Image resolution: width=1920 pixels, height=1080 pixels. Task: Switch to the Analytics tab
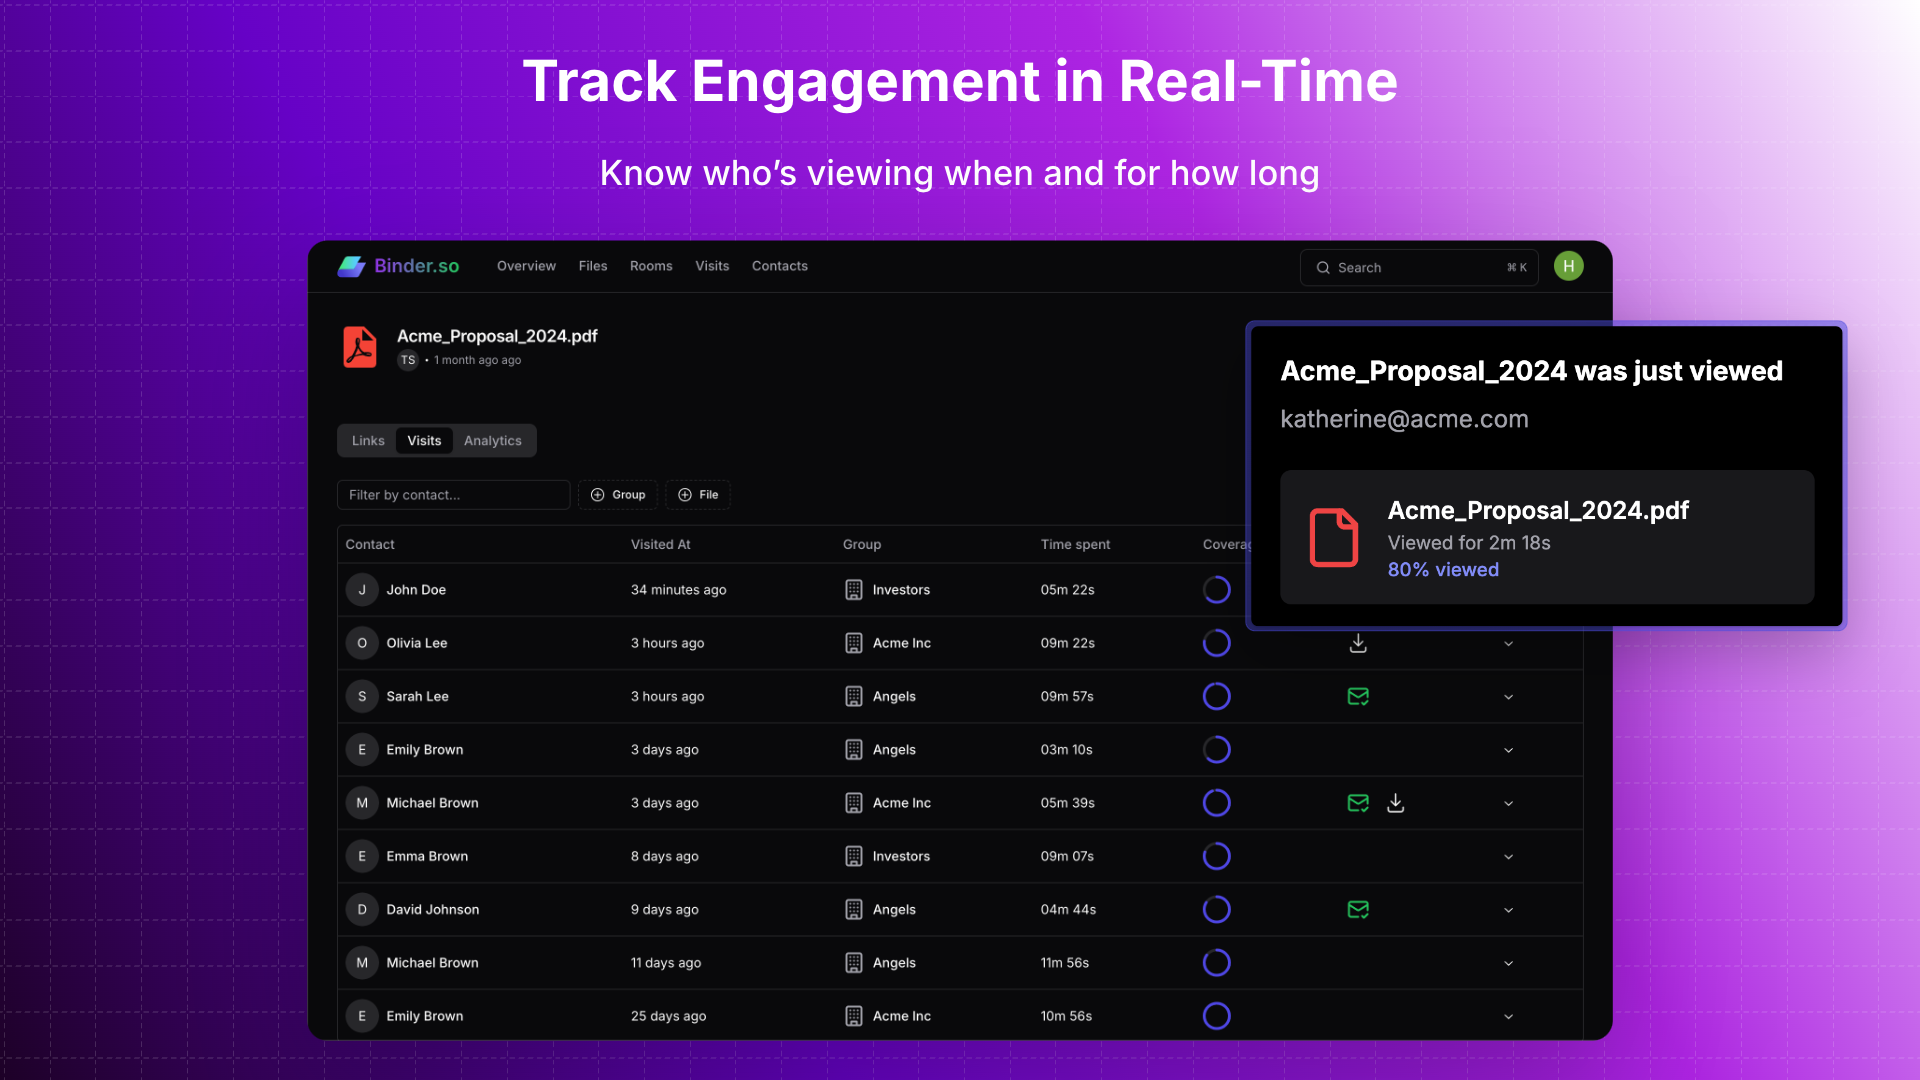coord(492,440)
